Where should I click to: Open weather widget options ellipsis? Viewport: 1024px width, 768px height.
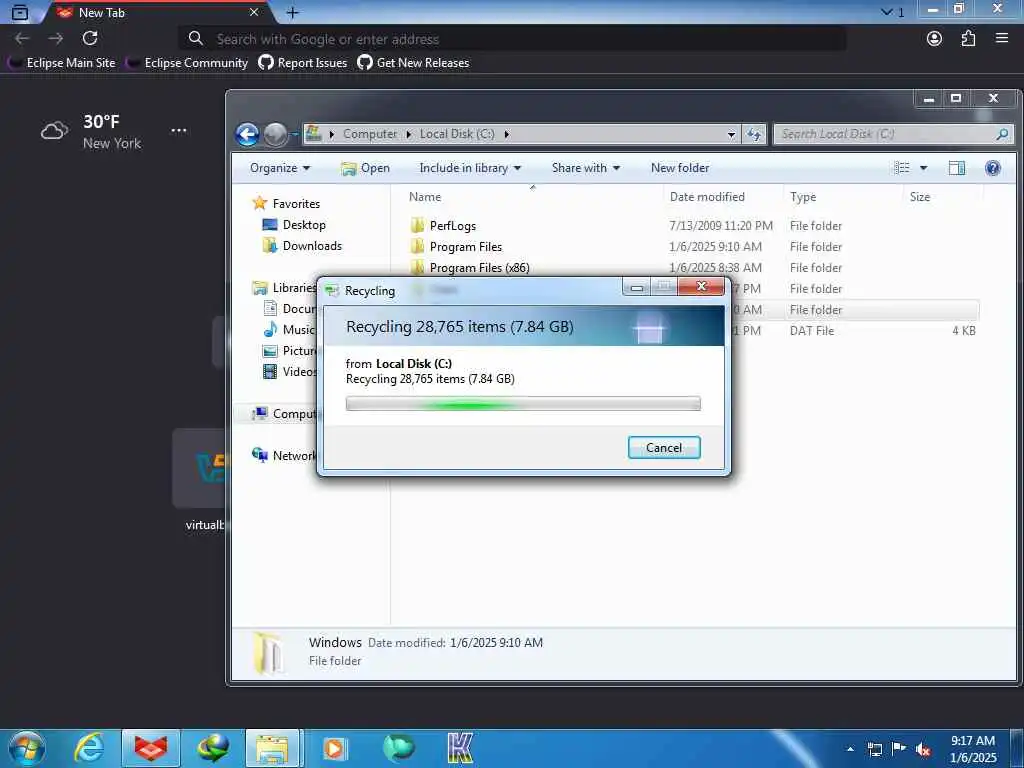178,131
